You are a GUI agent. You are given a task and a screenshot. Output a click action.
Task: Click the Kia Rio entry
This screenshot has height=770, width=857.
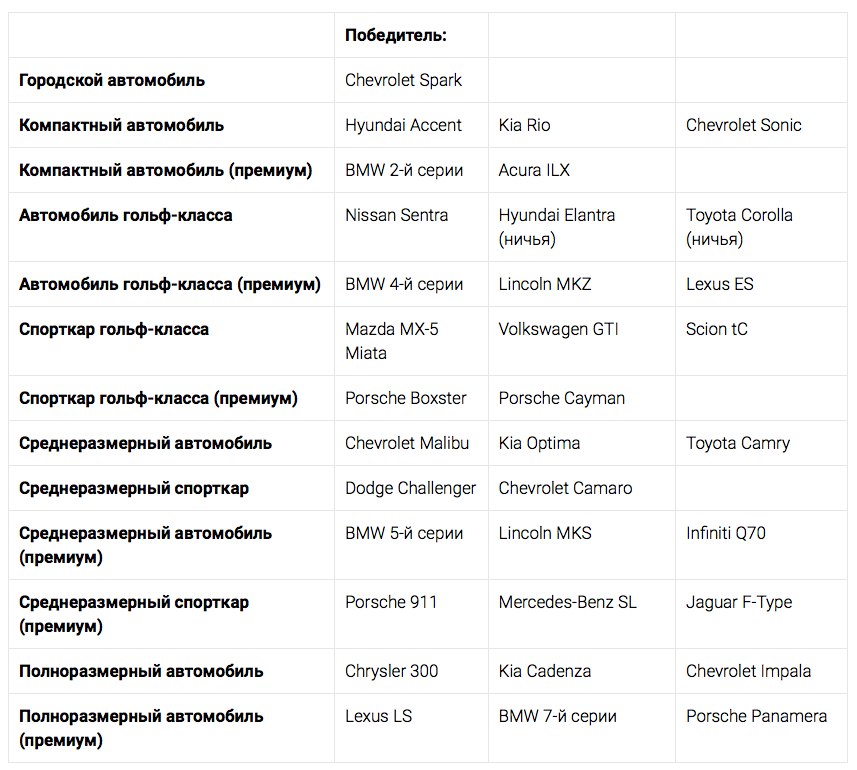click(x=524, y=125)
